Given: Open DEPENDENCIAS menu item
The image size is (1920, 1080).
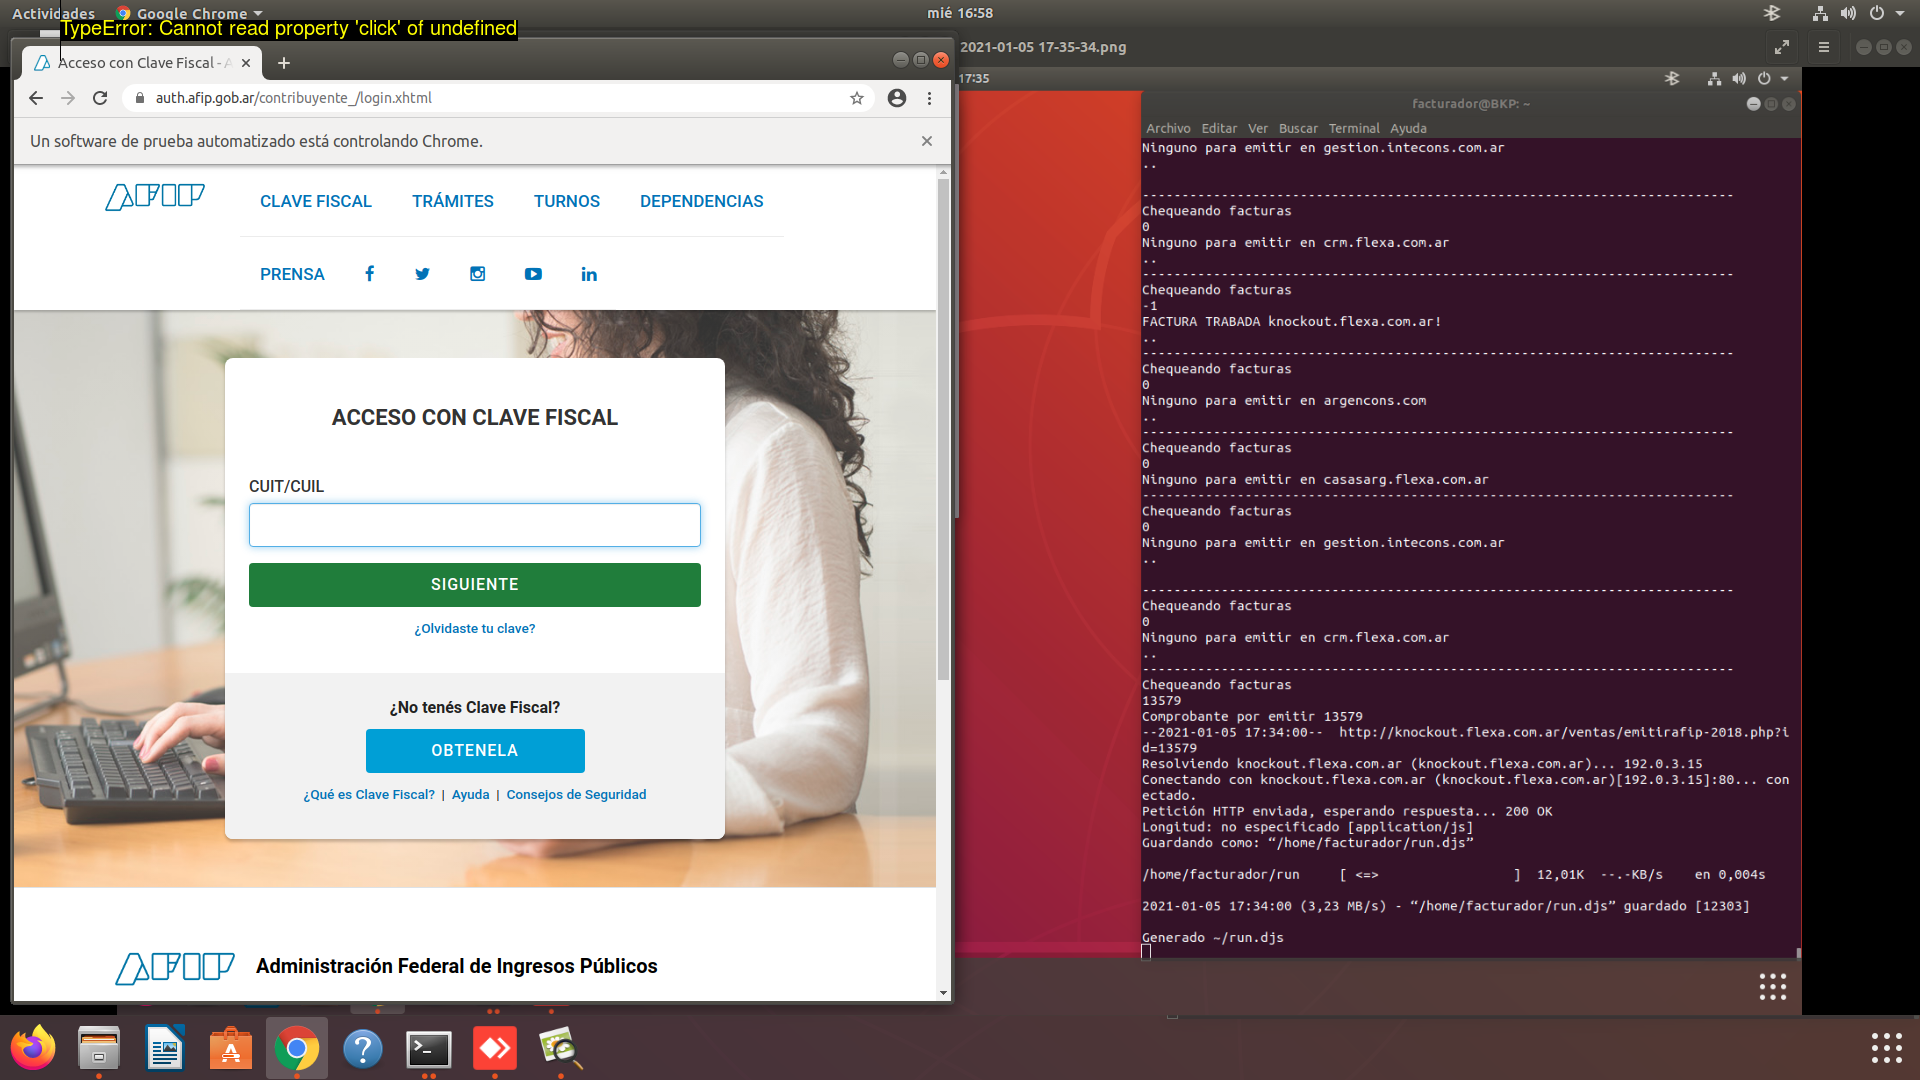Looking at the screenshot, I should point(702,201).
